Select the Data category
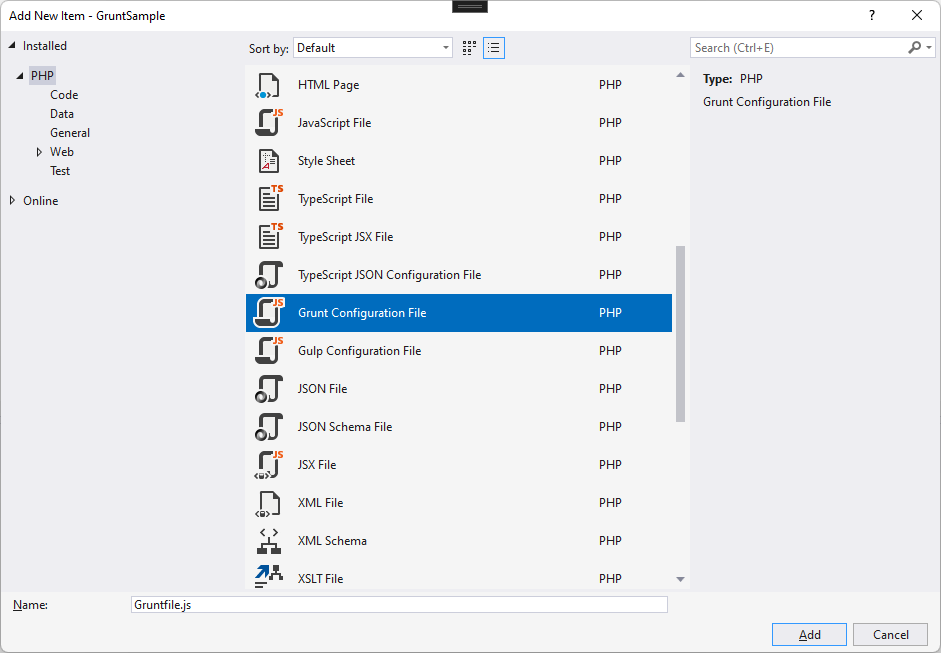 [x=62, y=114]
